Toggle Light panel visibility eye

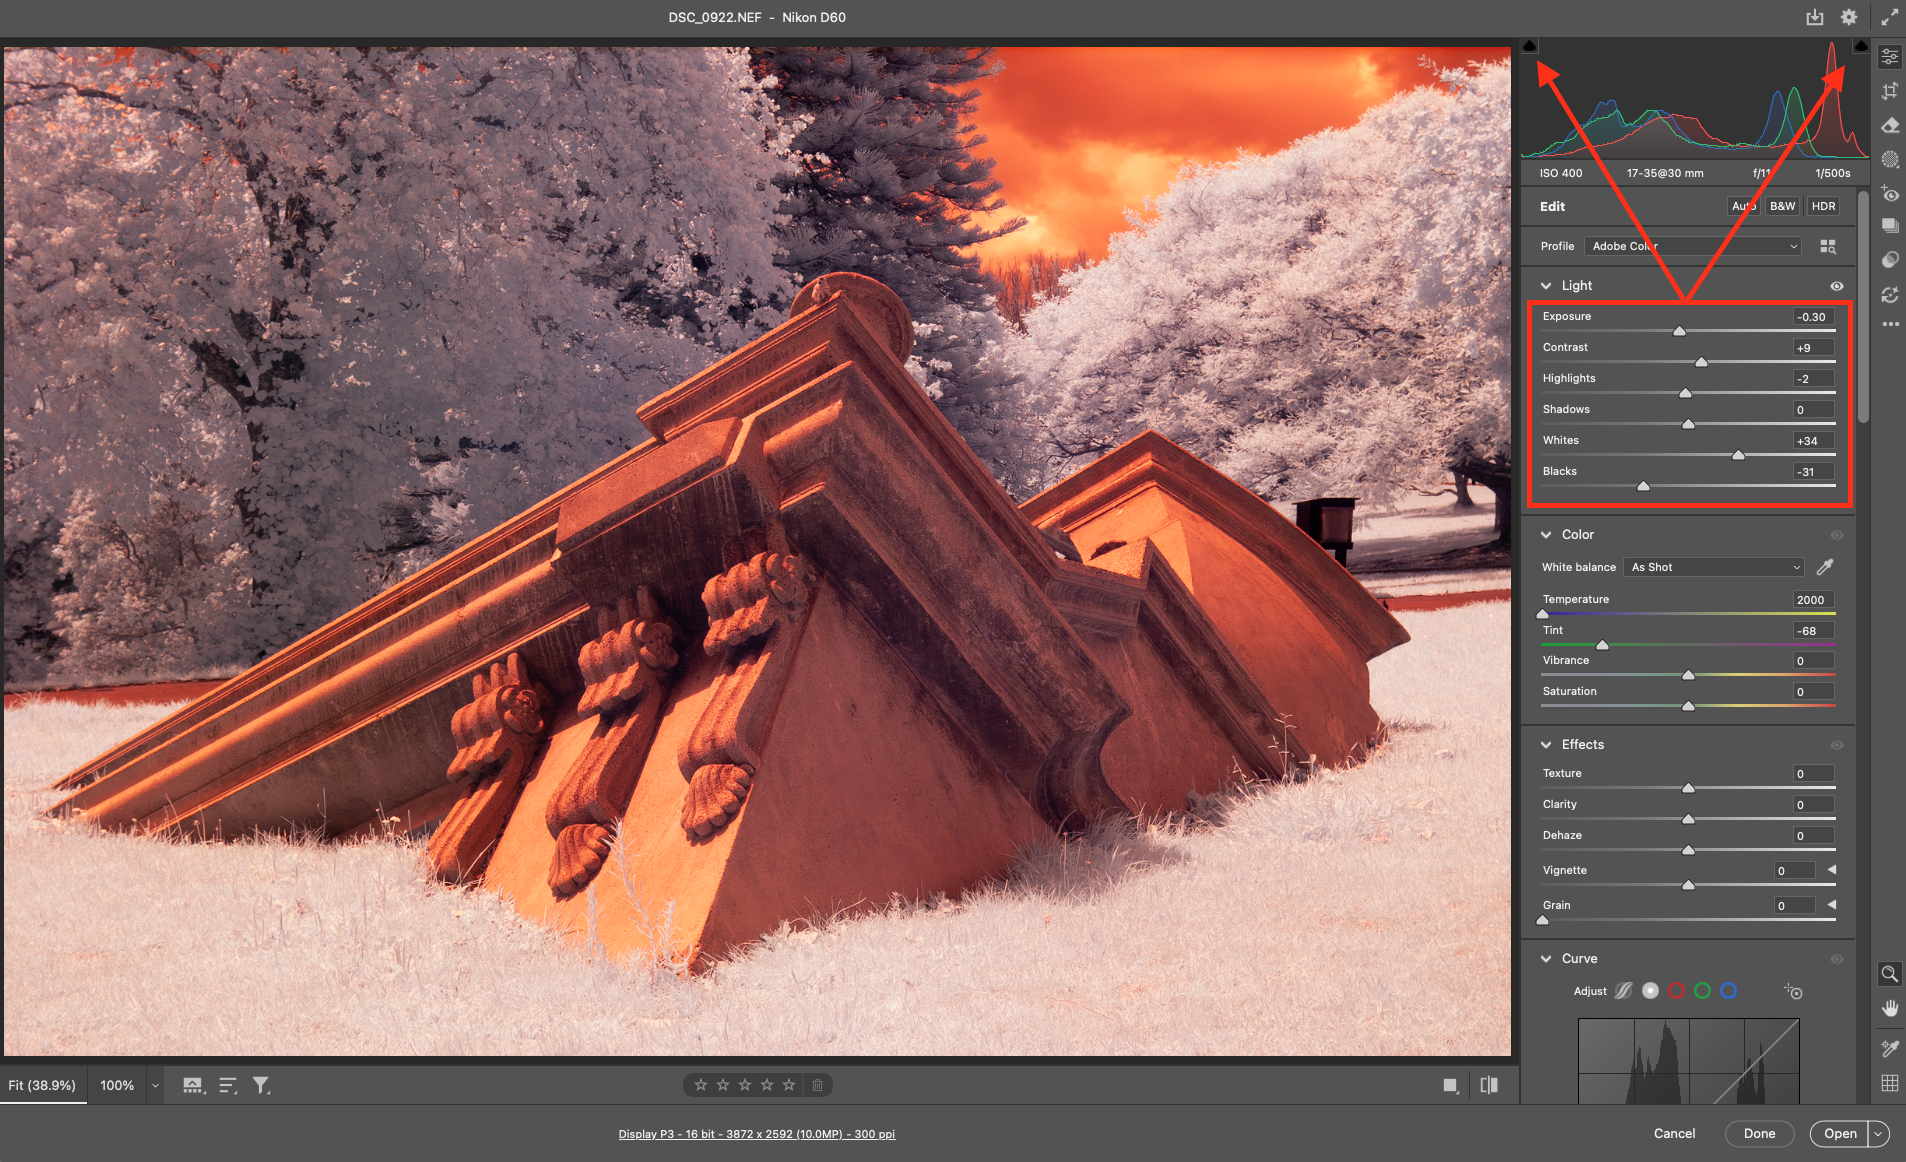tap(1837, 286)
